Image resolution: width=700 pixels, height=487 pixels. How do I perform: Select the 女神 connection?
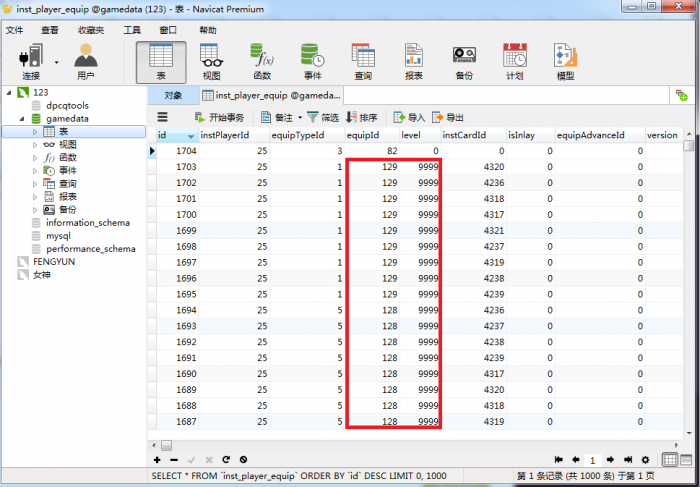pos(42,275)
